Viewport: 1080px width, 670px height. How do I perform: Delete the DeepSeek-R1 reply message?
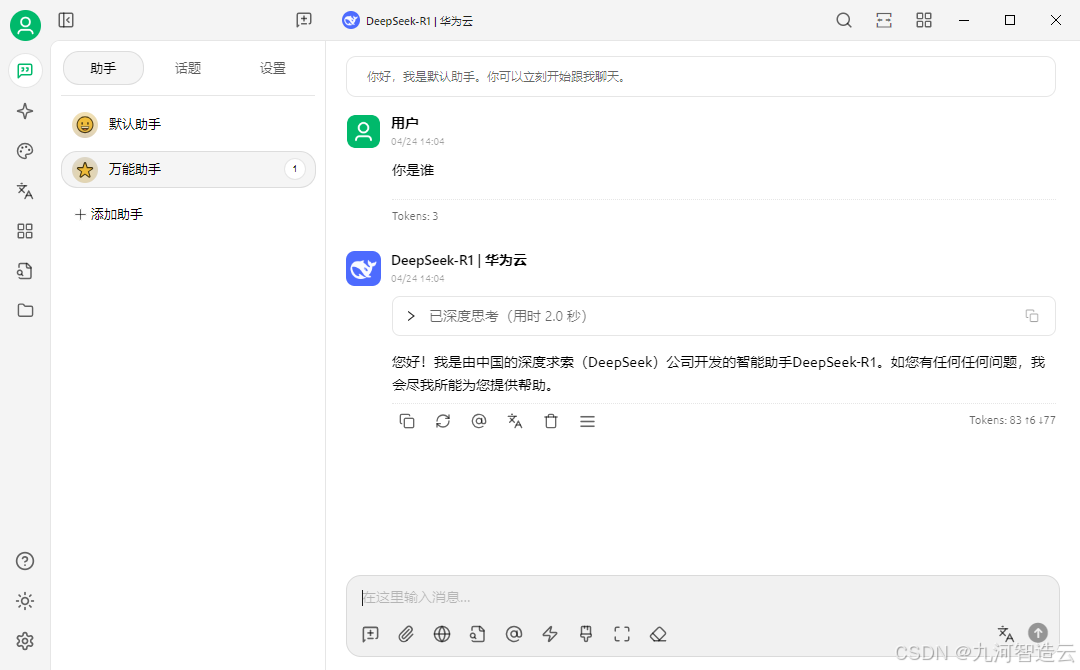pos(551,421)
